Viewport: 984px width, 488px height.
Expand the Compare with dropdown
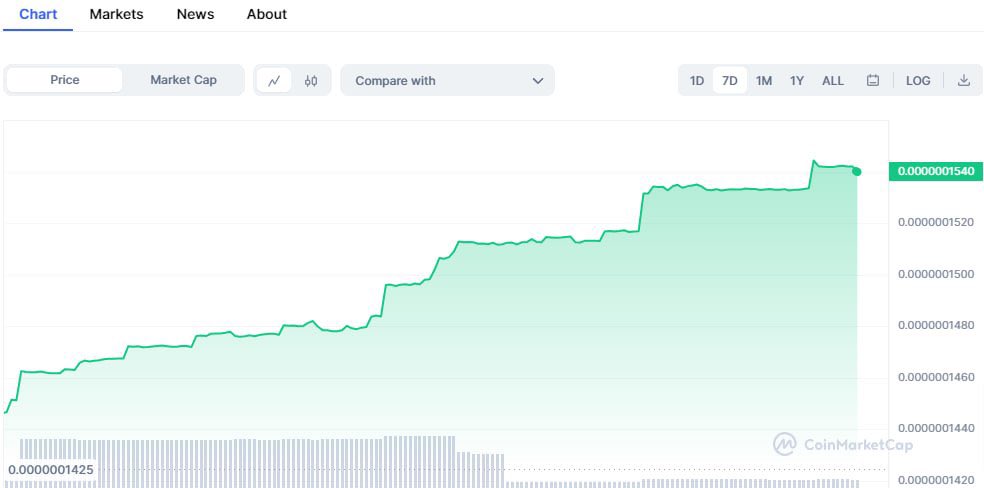tap(447, 80)
